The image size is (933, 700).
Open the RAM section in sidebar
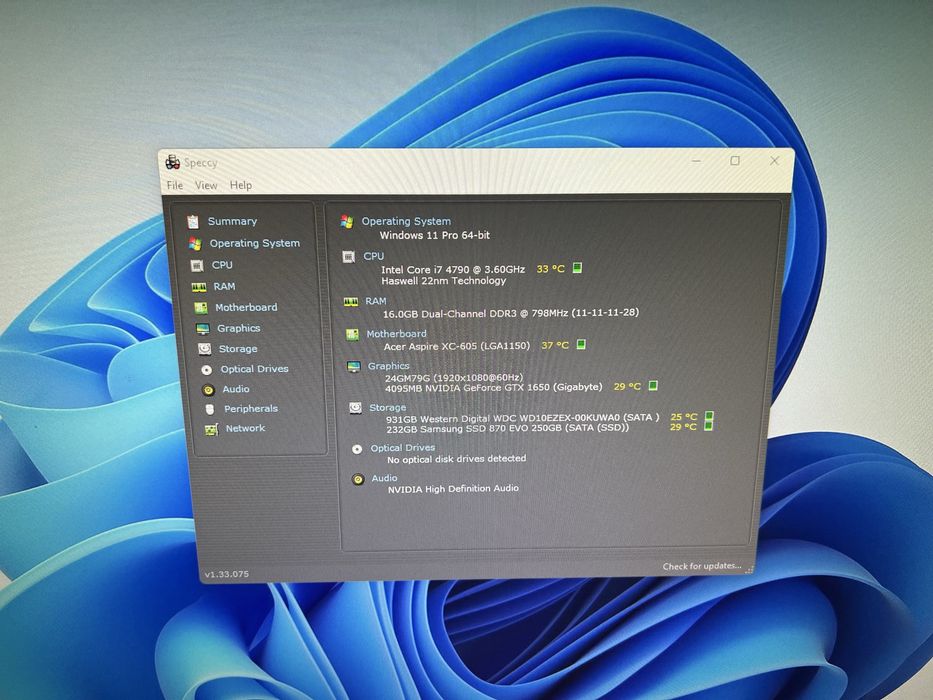click(x=224, y=286)
